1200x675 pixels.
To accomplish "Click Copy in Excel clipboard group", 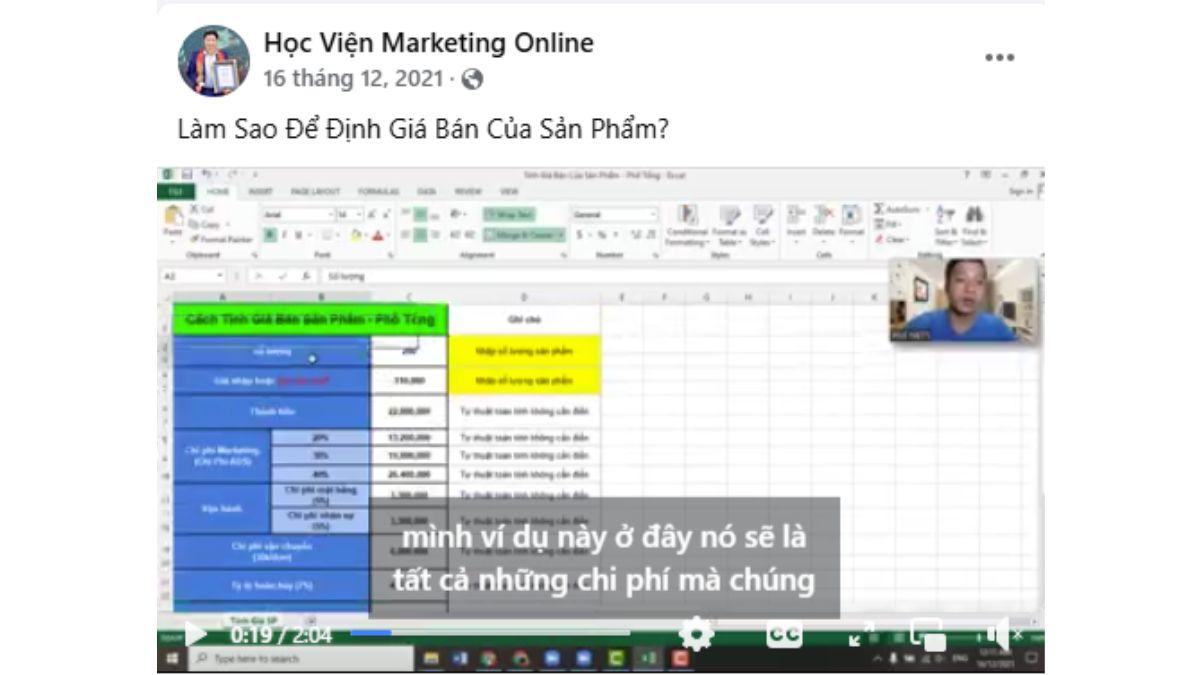I will 205,225.
